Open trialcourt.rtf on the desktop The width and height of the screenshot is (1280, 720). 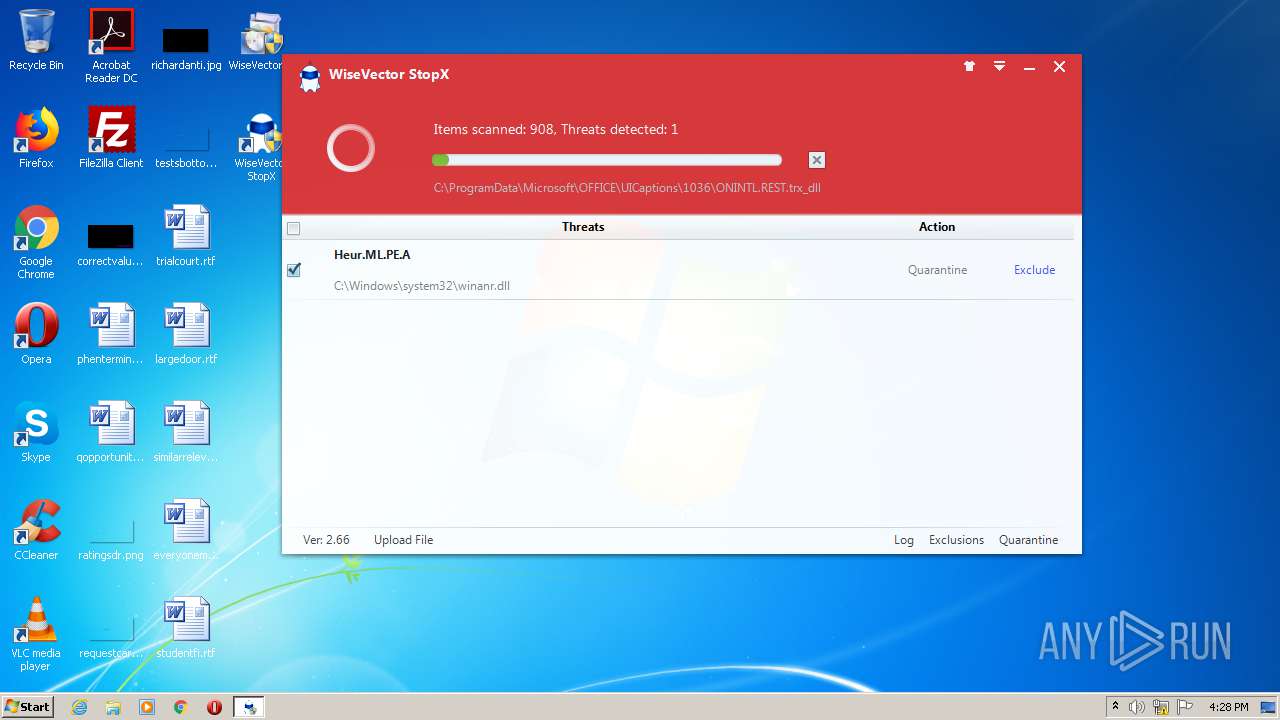[x=186, y=236]
